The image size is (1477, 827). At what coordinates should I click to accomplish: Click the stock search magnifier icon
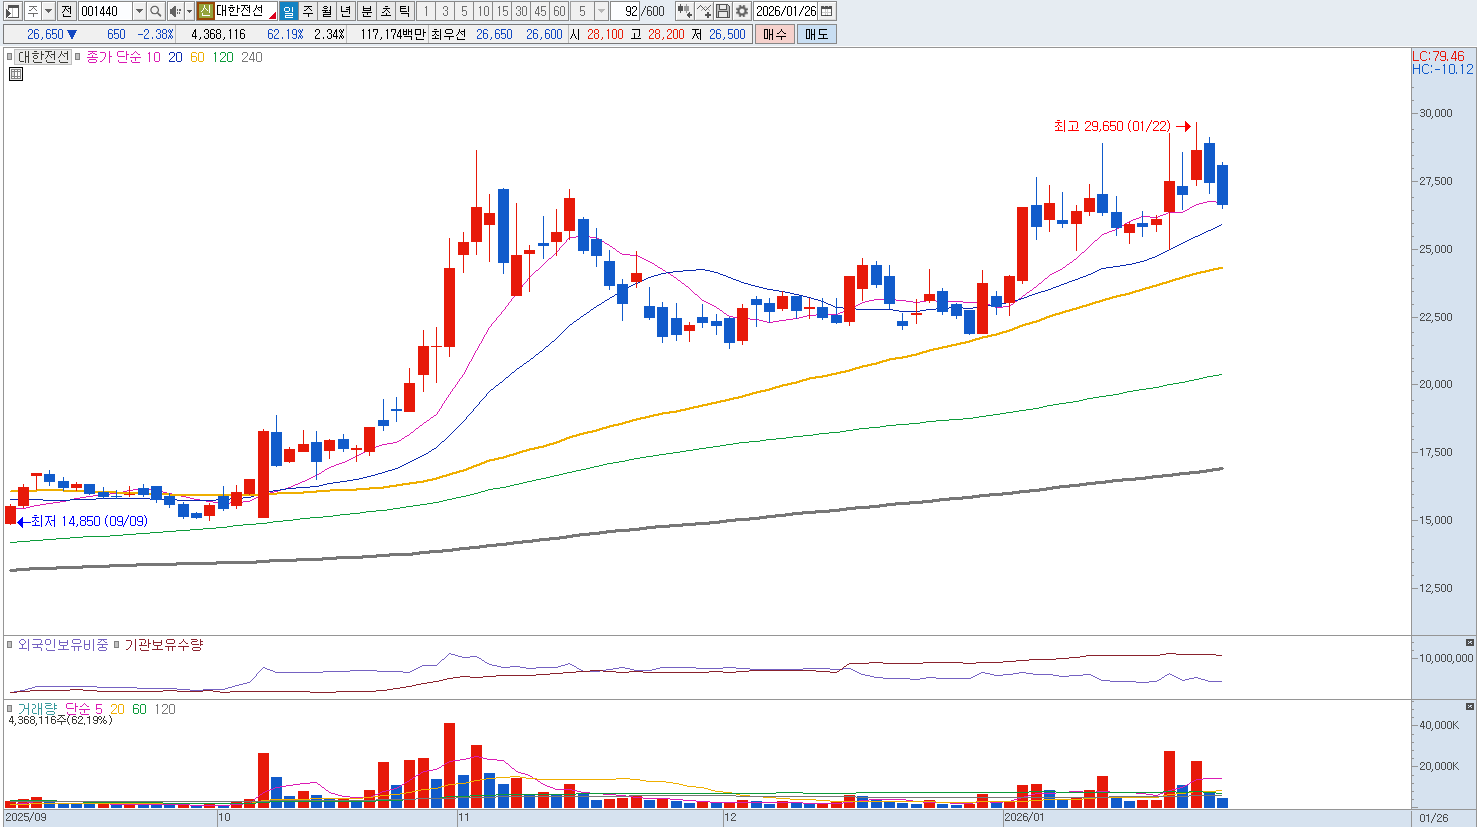(x=156, y=11)
